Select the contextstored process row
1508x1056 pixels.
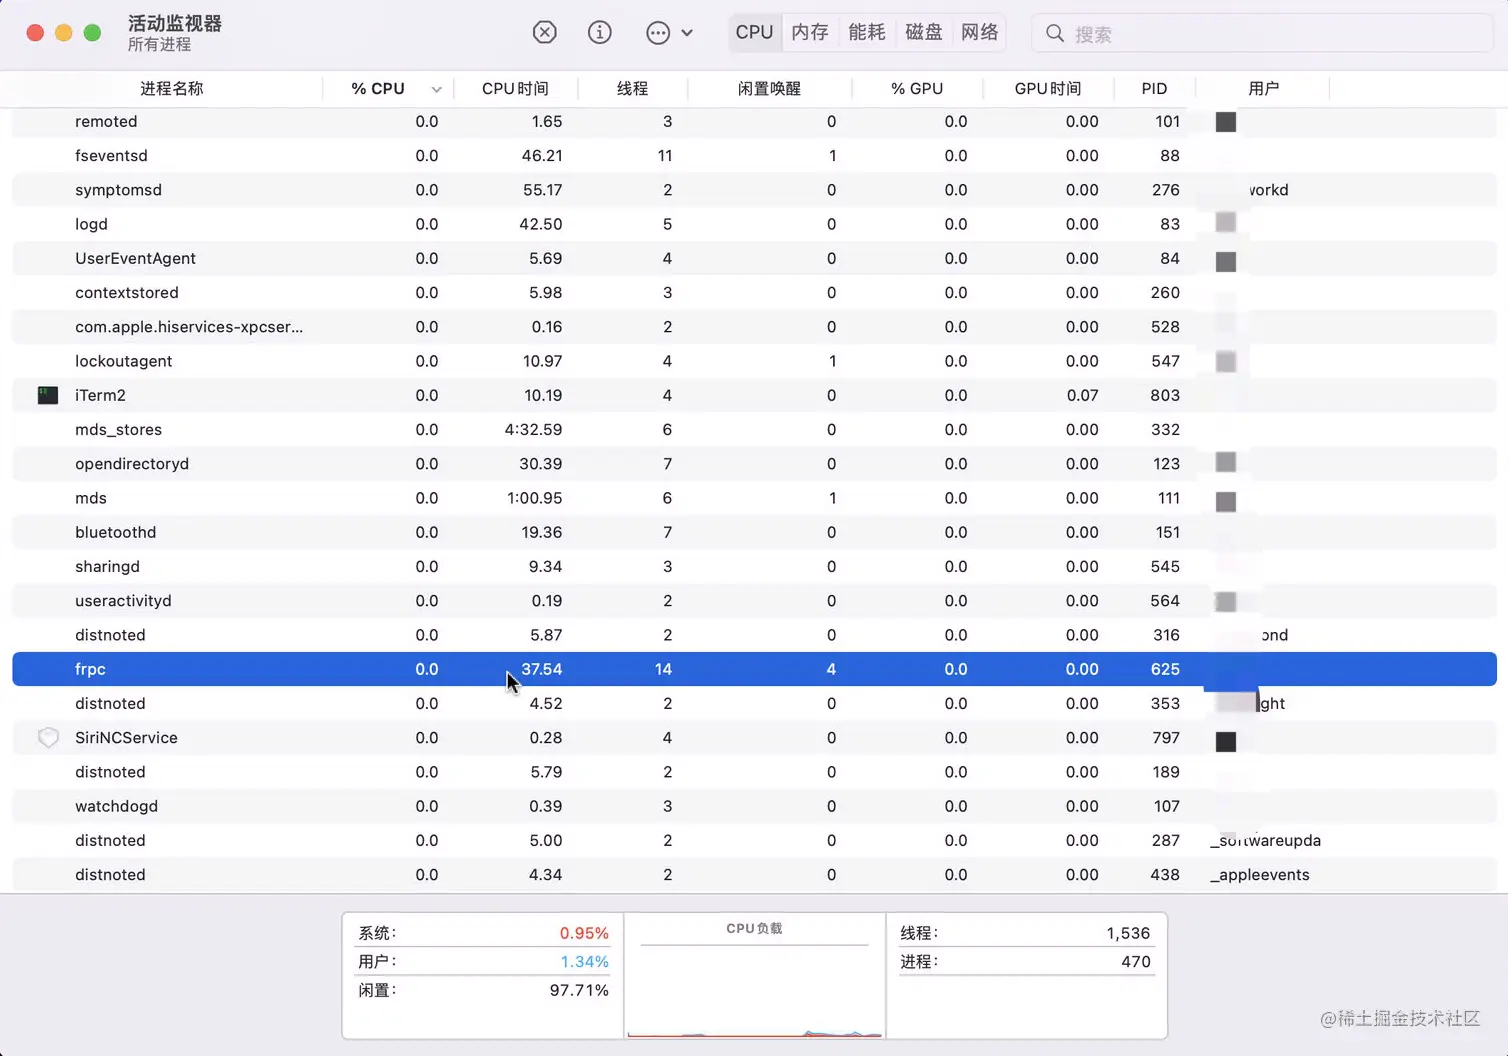pos(754,293)
